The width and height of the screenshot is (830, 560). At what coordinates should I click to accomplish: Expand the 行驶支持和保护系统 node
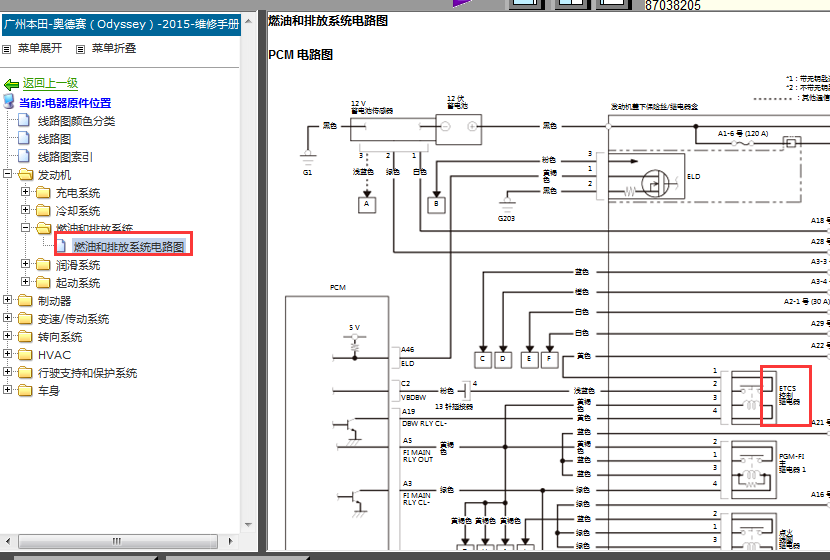pos(7,372)
